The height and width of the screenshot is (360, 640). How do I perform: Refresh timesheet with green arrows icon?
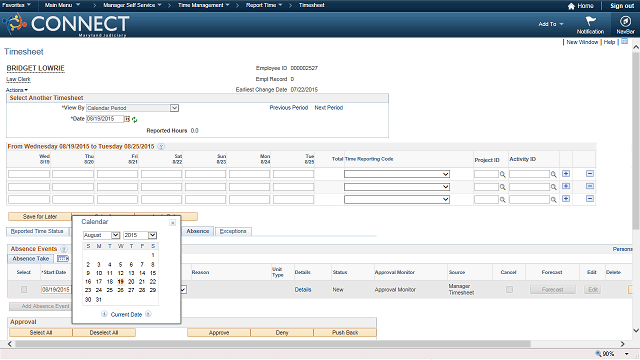point(134,120)
